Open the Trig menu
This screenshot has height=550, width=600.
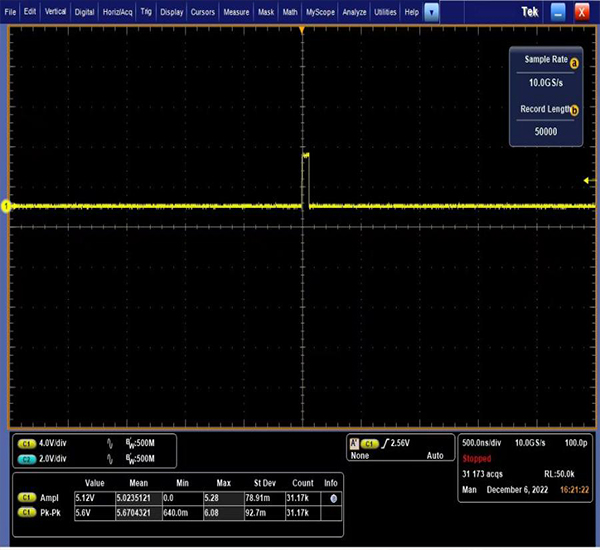146,11
